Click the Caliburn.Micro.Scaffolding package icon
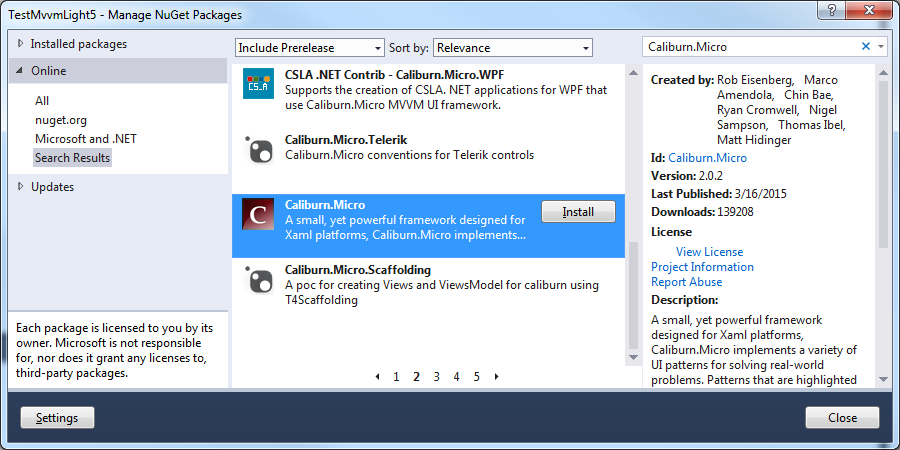 (x=258, y=279)
